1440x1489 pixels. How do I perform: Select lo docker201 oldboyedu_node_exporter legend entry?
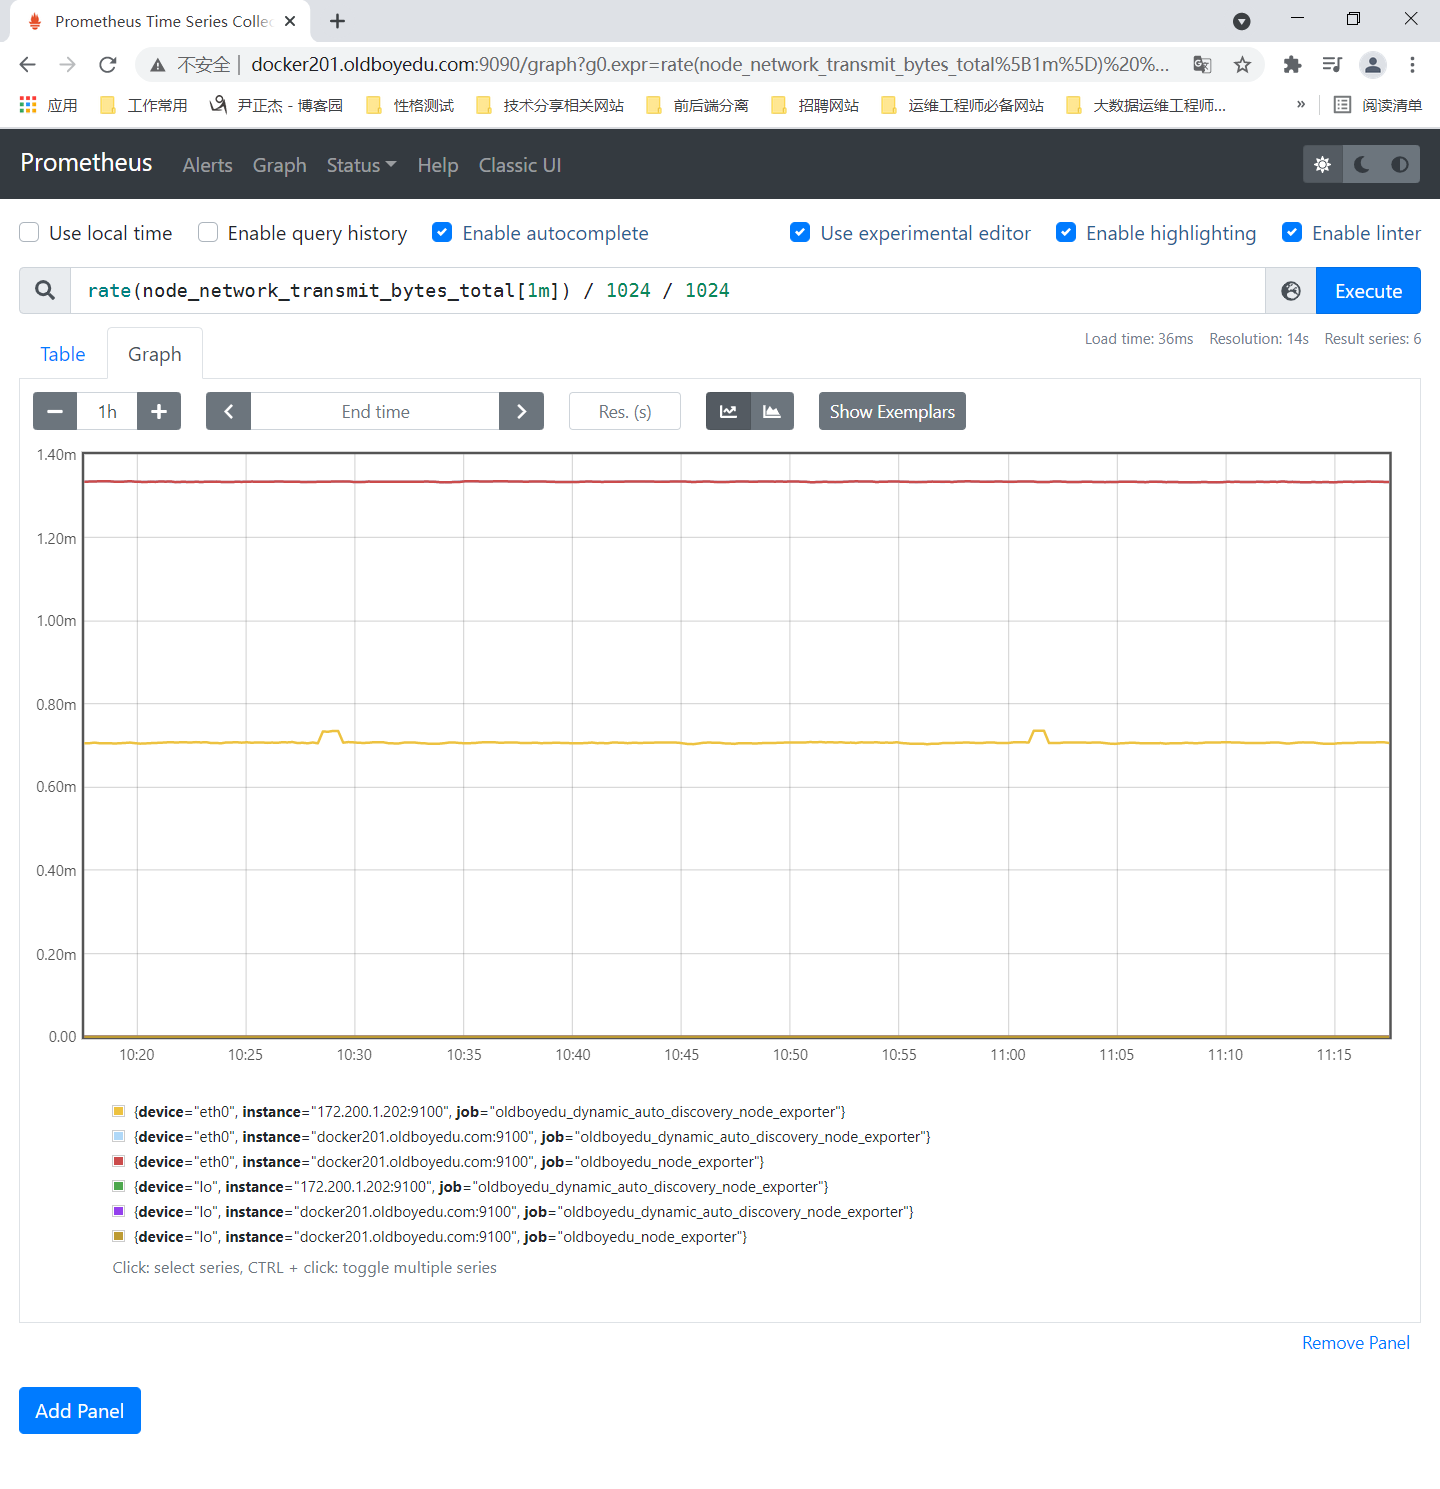tap(430, 1237)
